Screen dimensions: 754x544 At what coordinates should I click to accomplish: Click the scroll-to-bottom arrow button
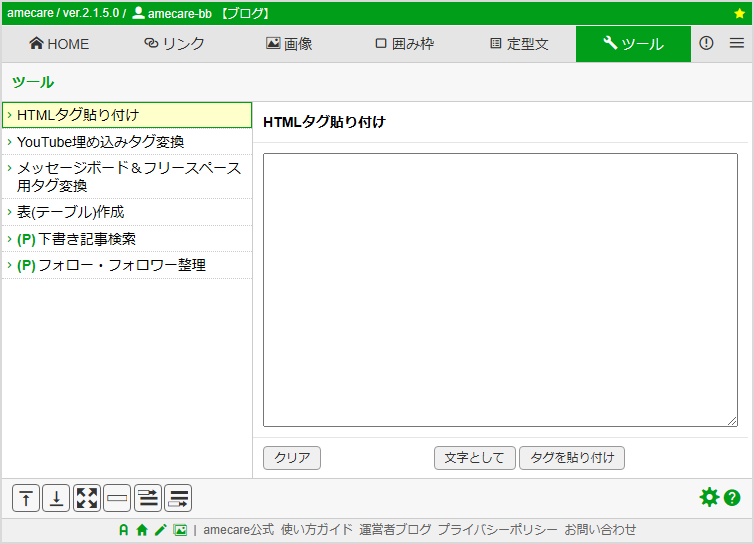point(57,498)
